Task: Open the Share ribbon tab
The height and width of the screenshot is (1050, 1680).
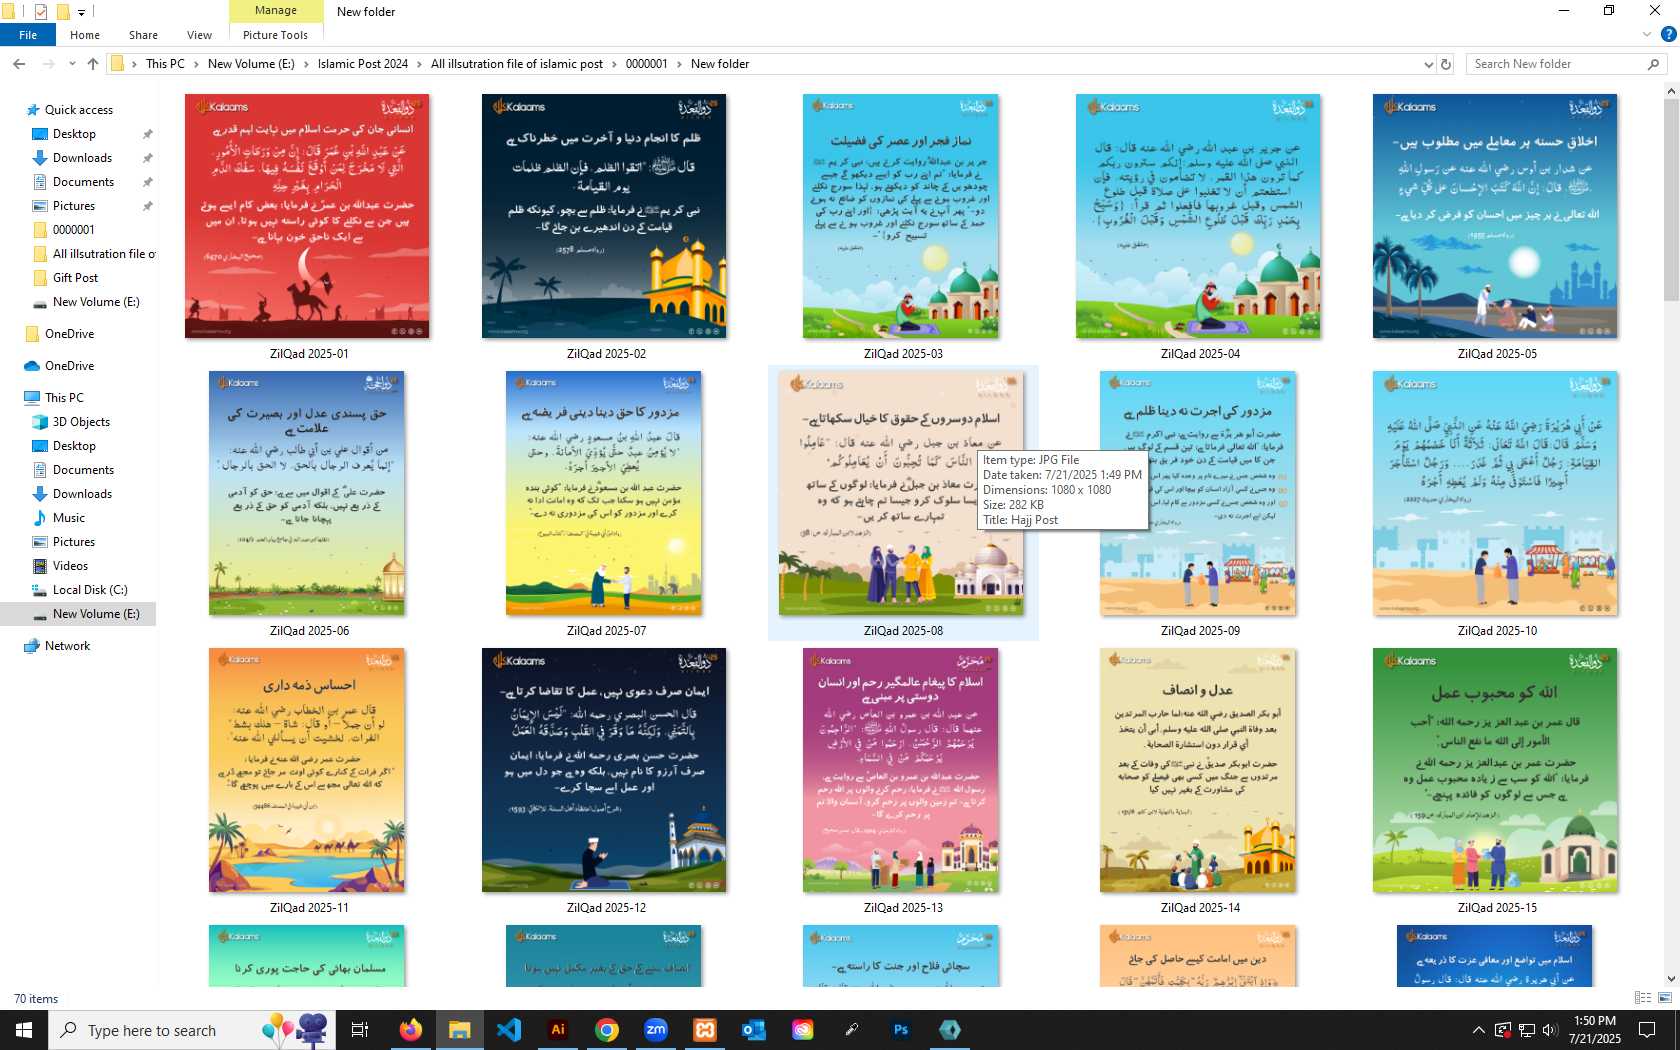Action: (x=143, y=35)
